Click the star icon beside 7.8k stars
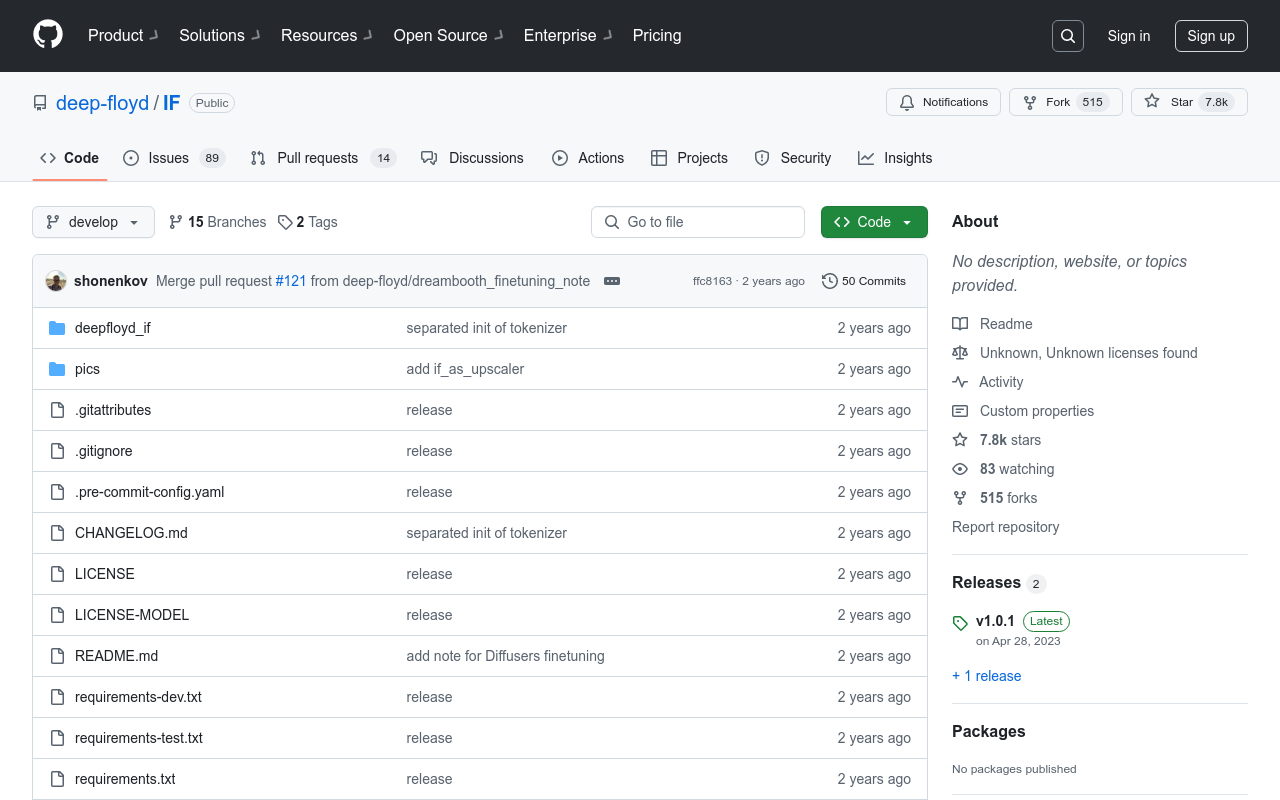The height and width of the screenshot is (800, 1280). coord(960,440)
